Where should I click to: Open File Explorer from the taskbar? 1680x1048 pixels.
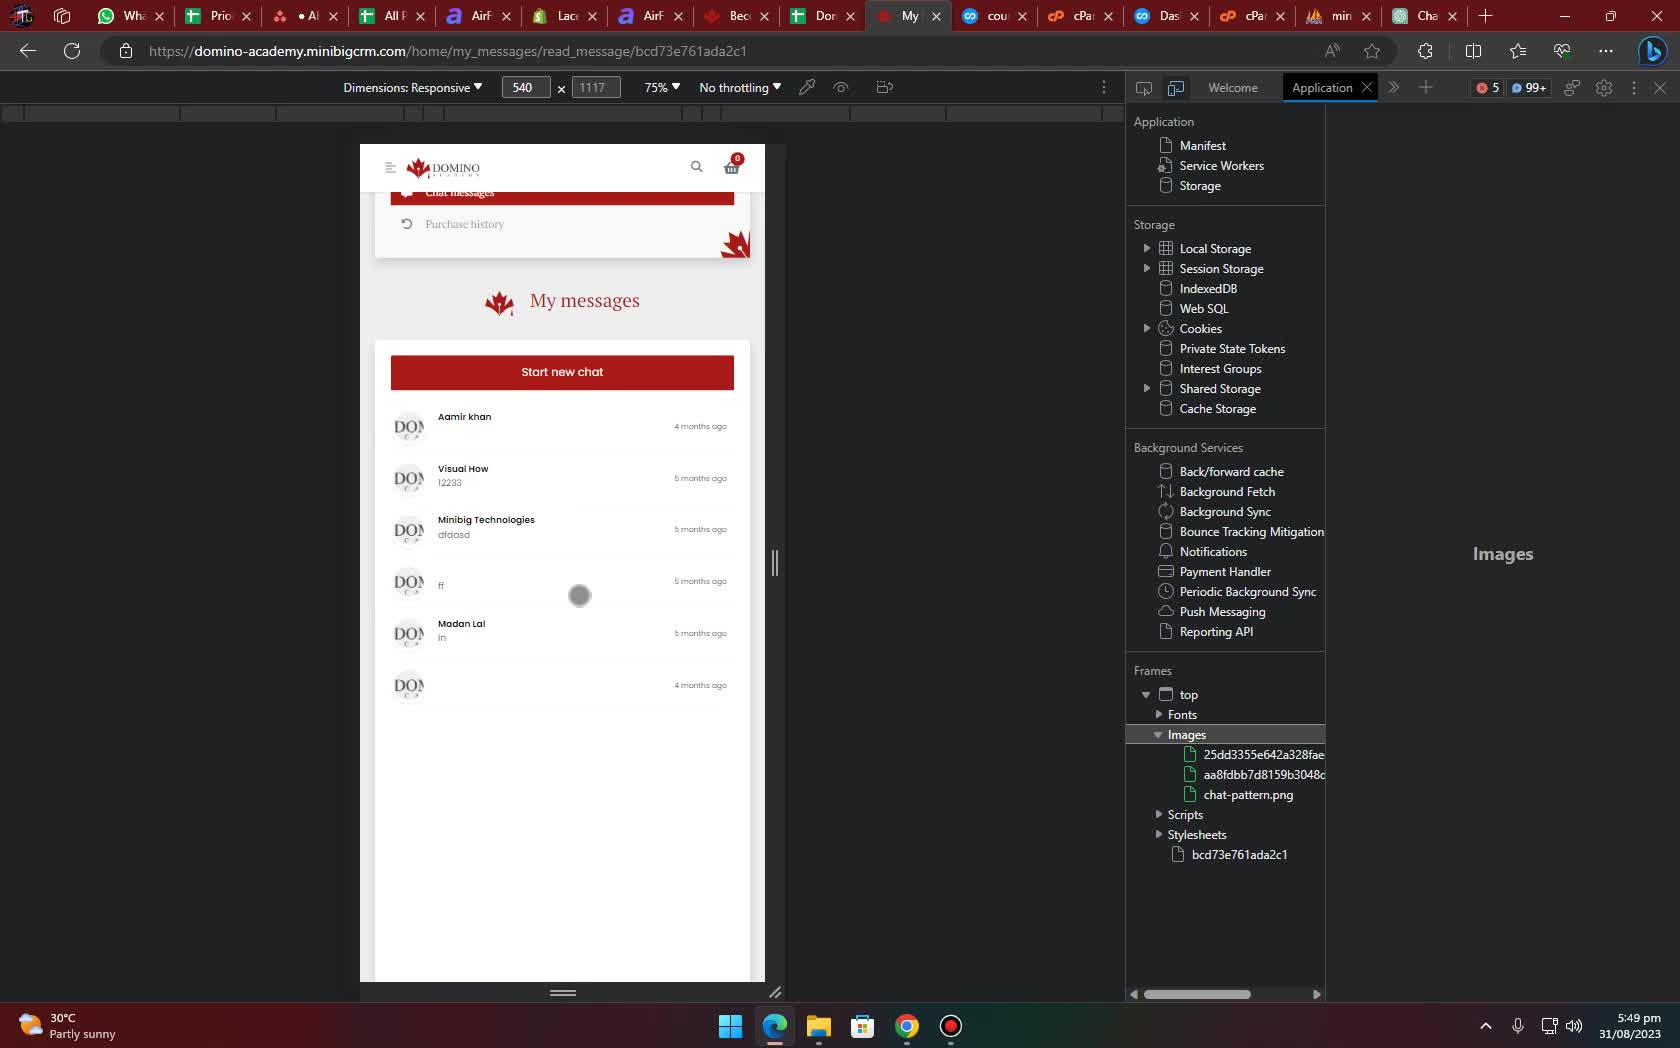819,1026
